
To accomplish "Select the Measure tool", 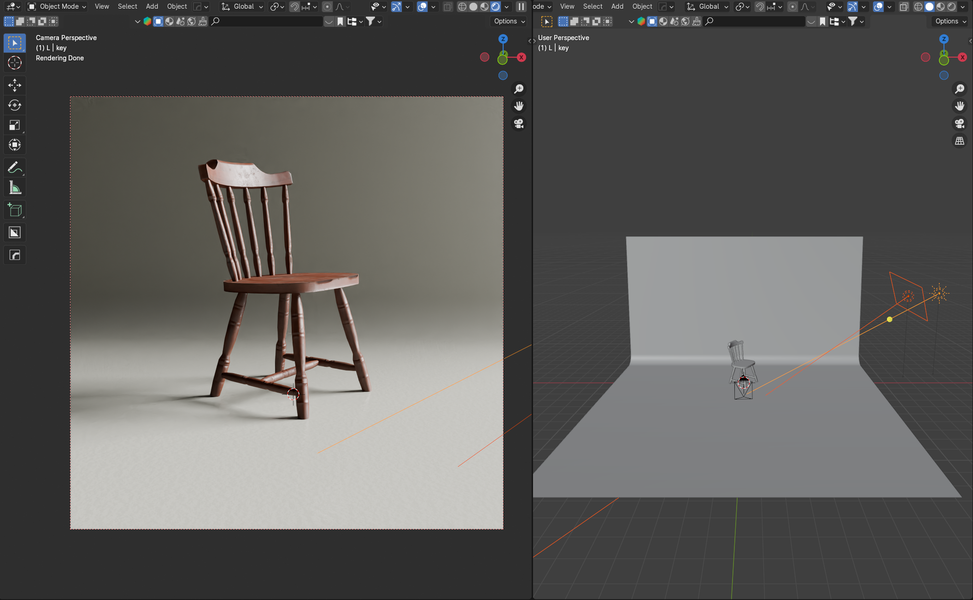I will coord(14,187).
